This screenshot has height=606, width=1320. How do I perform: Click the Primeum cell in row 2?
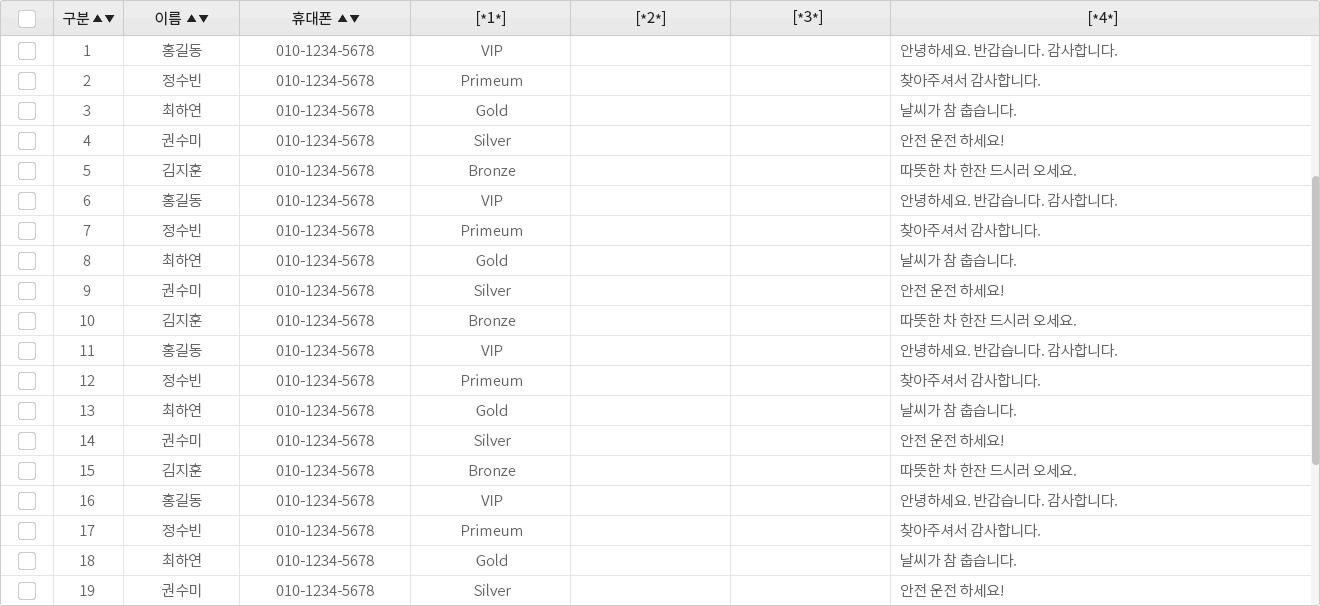tap(491, 80)
